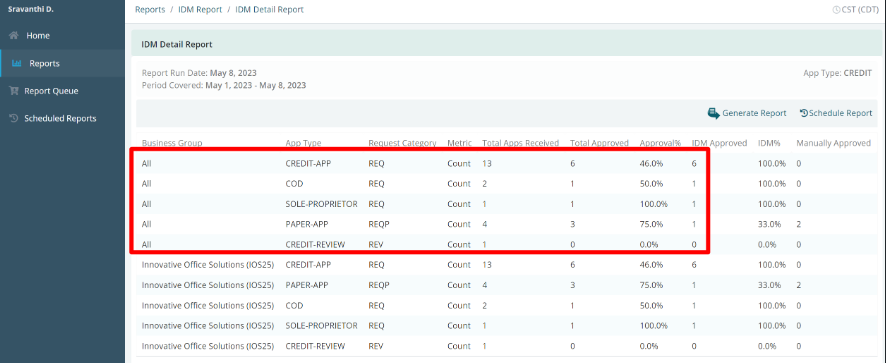The image size is (886, 363).
Task: Click the REQP category in All PAPER-APP row
Action: point(379,224)
